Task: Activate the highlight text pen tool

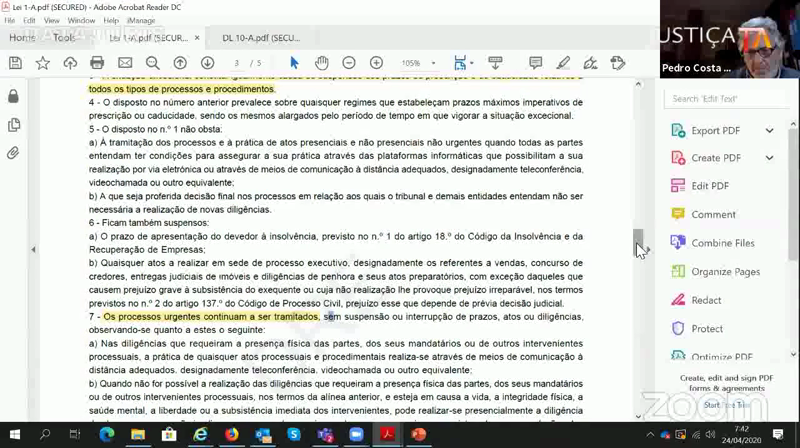Action: click(563, 63)
